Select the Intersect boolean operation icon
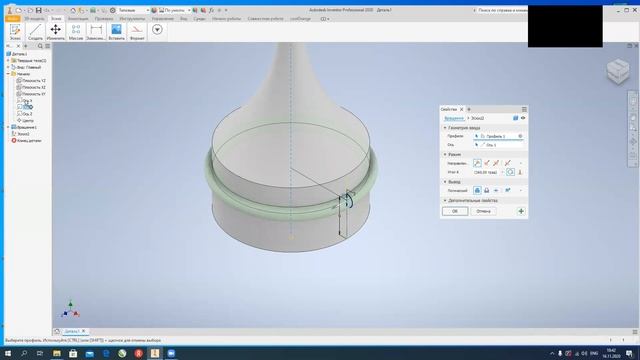Image resolution: width=640 pixels, height=360 pixels. point(496,190)
